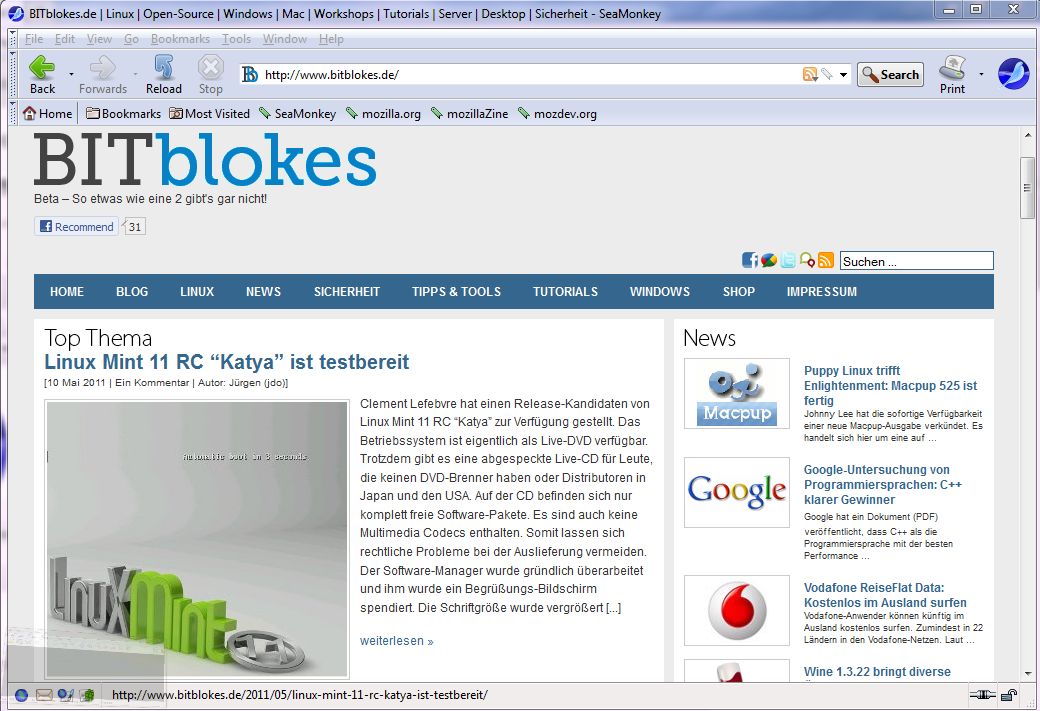Open the Bookmarks menu in menu bar
1040x711 pixels.
coord(180,39)
